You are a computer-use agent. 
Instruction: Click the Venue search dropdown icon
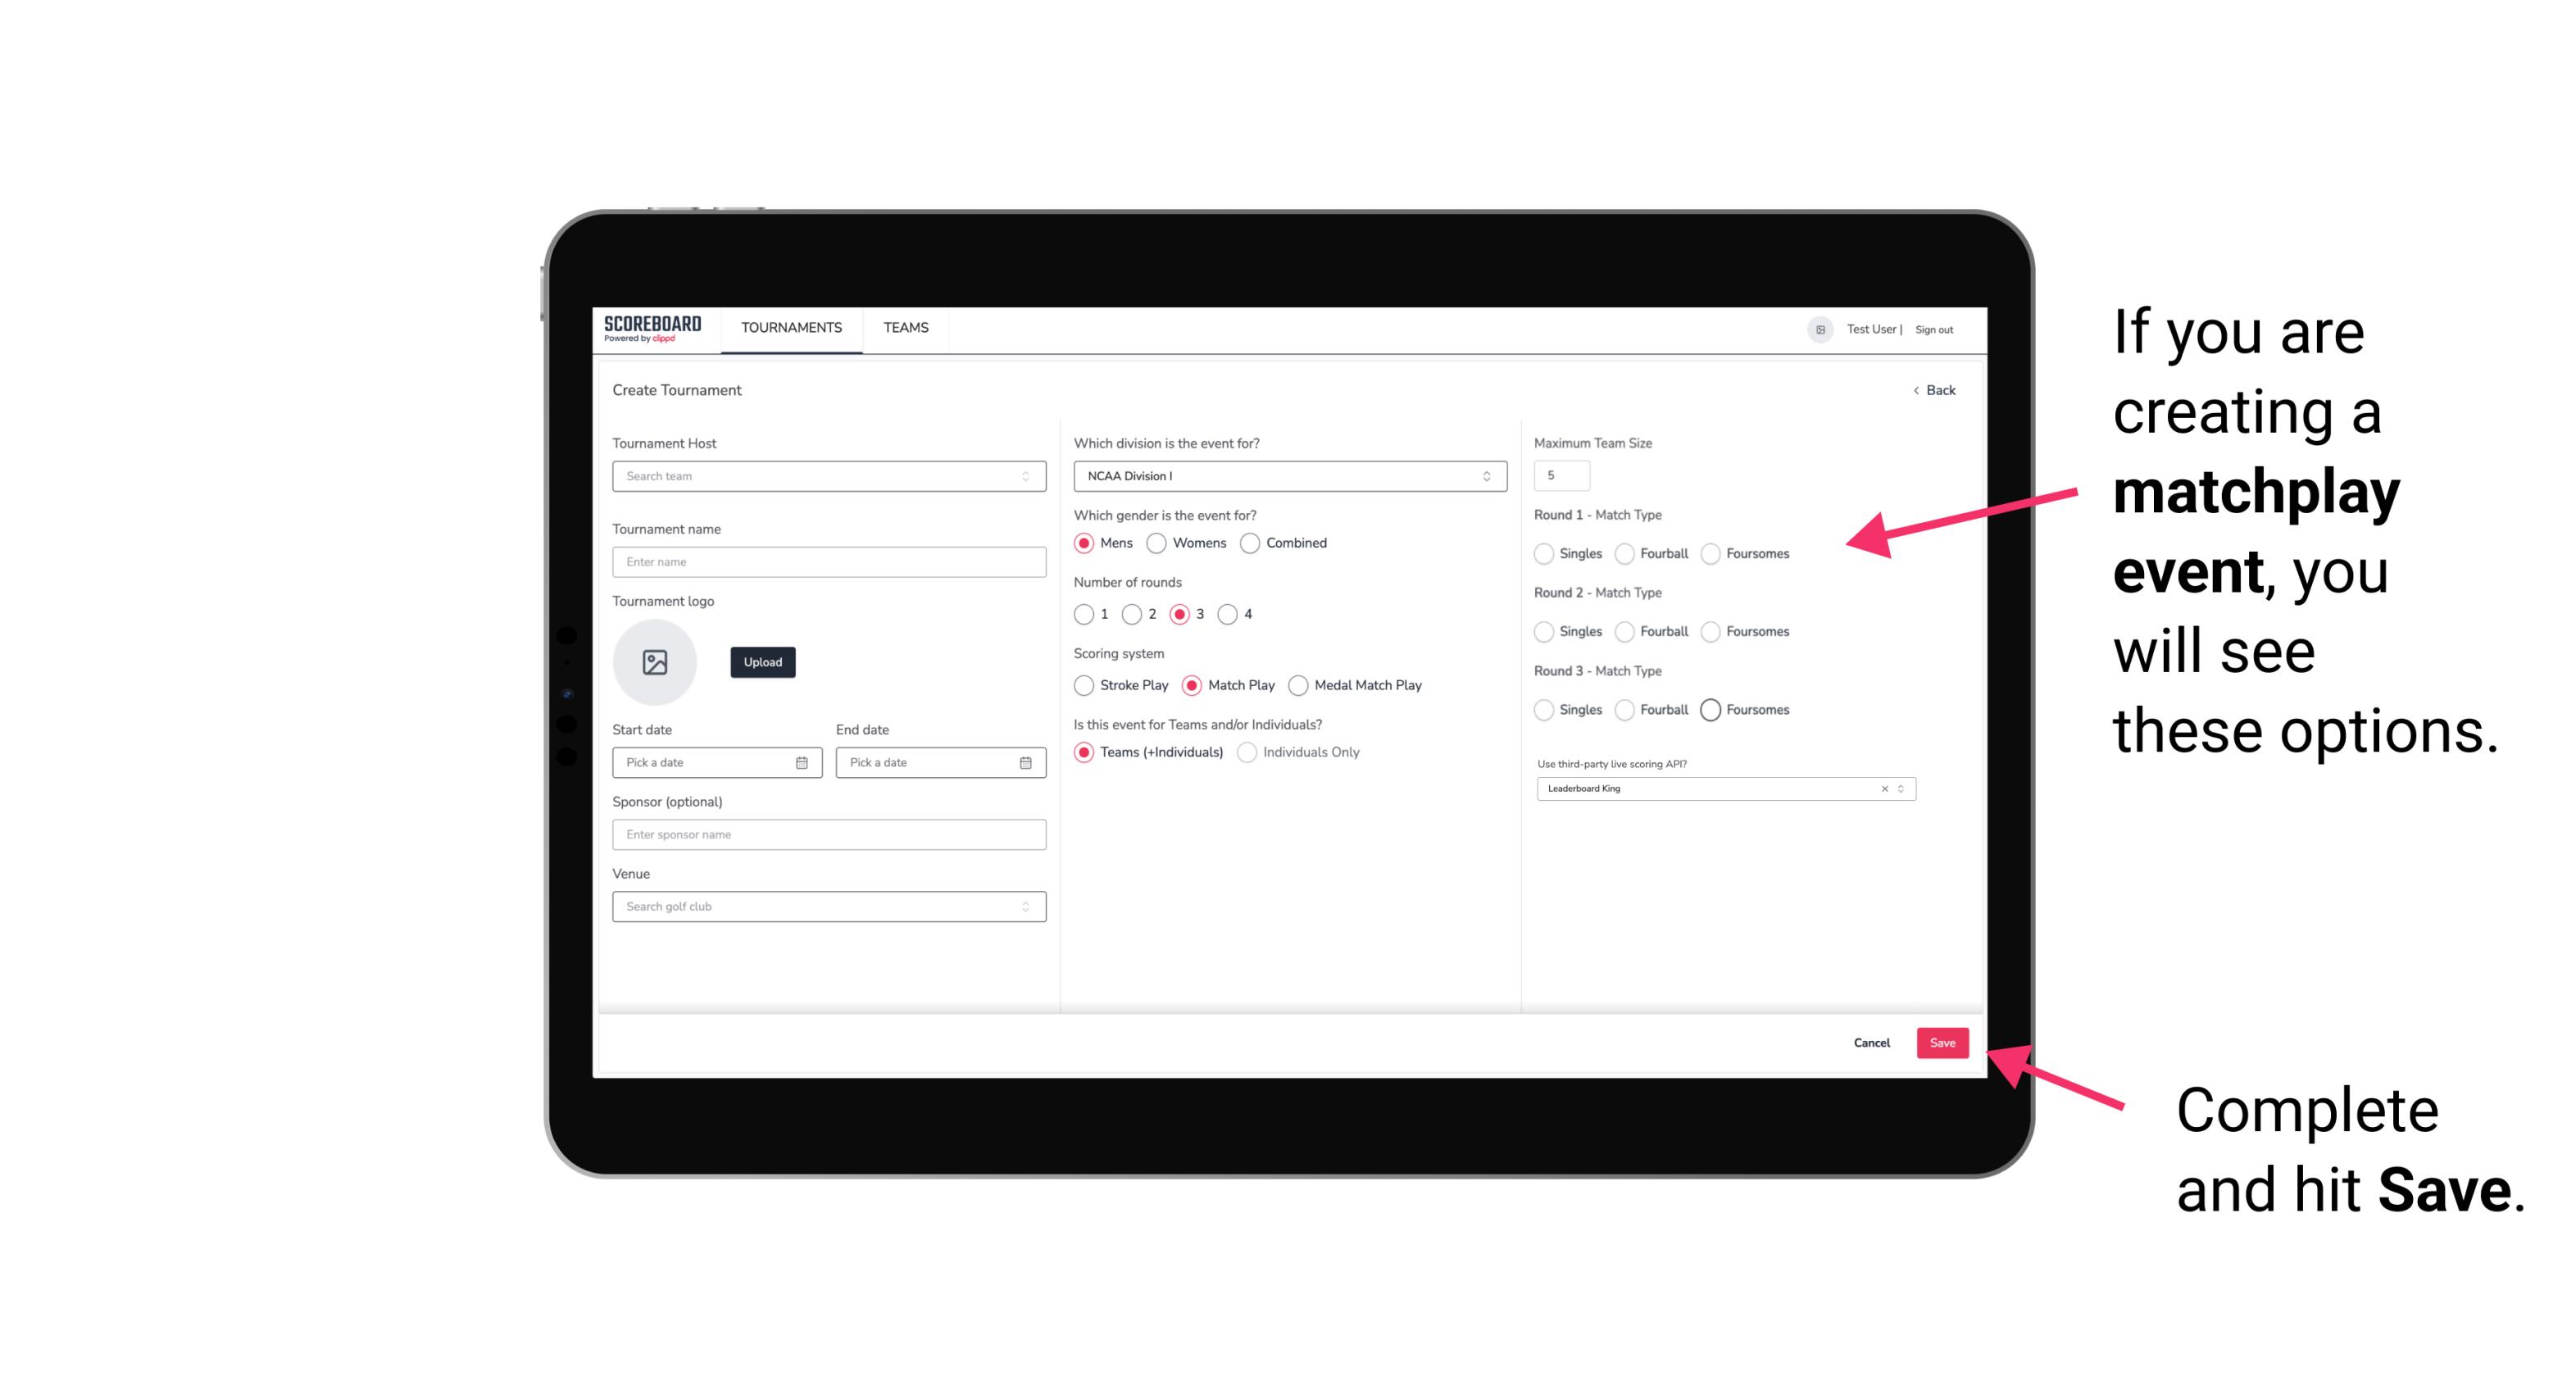point(1025,907)
